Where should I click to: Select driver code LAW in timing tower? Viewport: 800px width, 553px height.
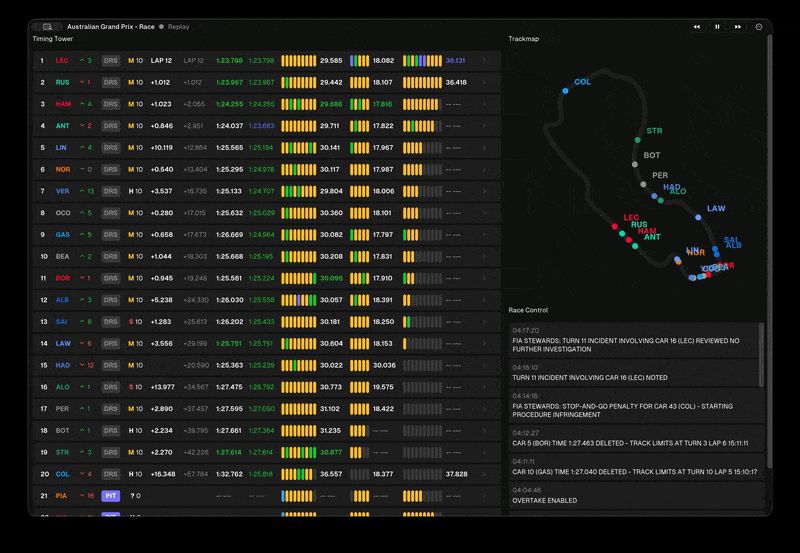[63, 343]
